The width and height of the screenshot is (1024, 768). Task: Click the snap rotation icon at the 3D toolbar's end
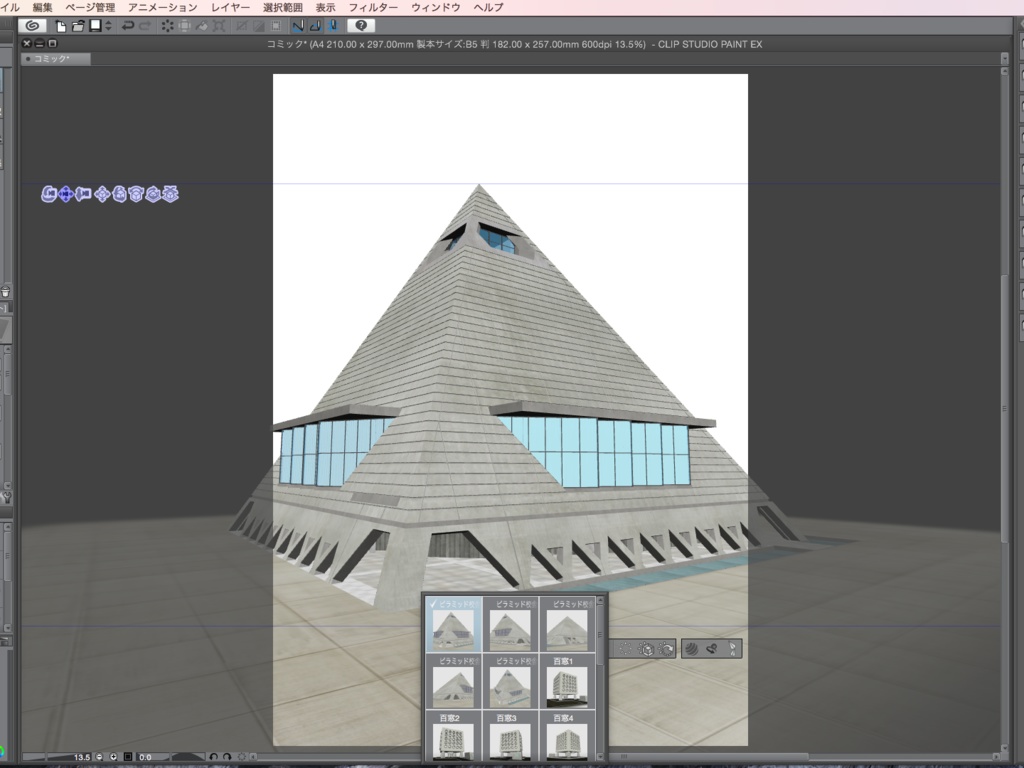click(x=171, y=196)
